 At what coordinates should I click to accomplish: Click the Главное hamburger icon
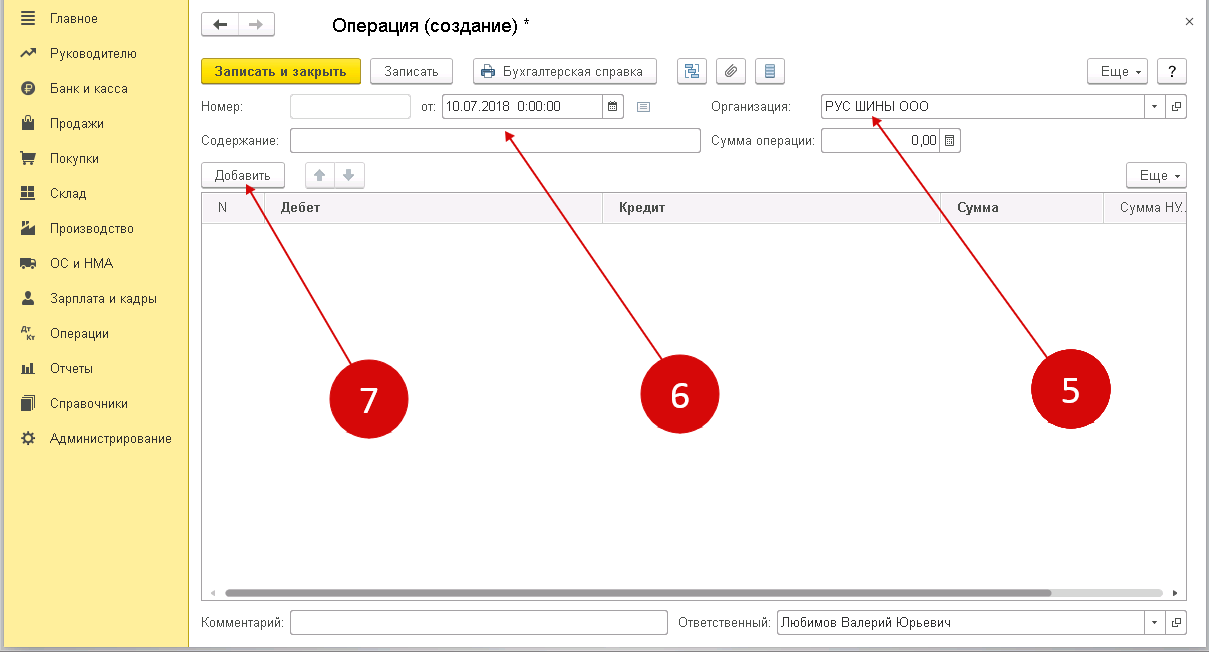click(28, 18)
